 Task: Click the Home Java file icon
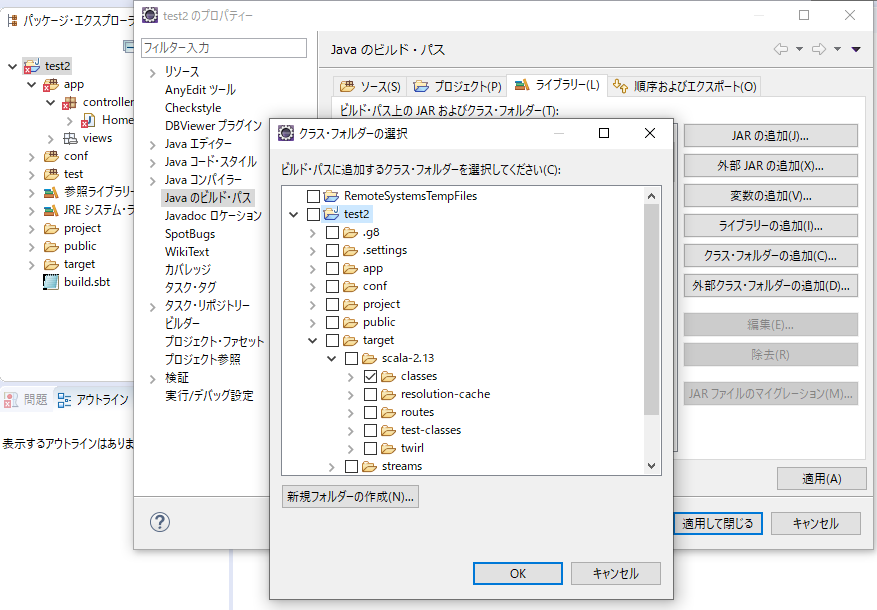88,120
